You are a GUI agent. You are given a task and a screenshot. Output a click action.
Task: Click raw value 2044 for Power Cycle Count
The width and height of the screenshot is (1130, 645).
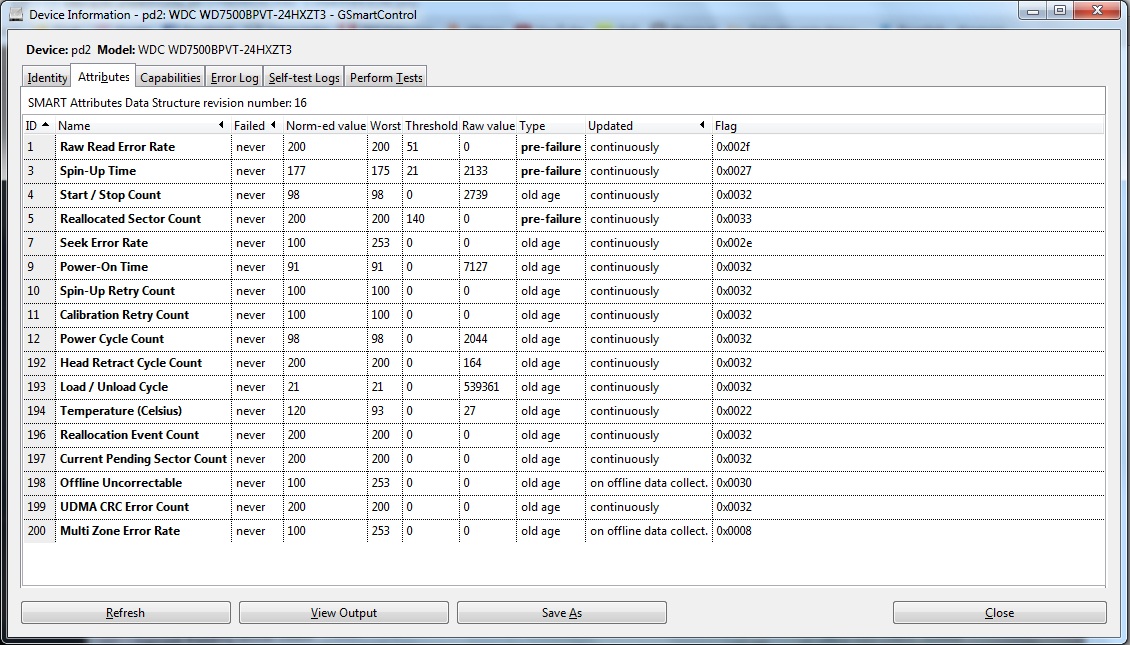pos(475,339)
